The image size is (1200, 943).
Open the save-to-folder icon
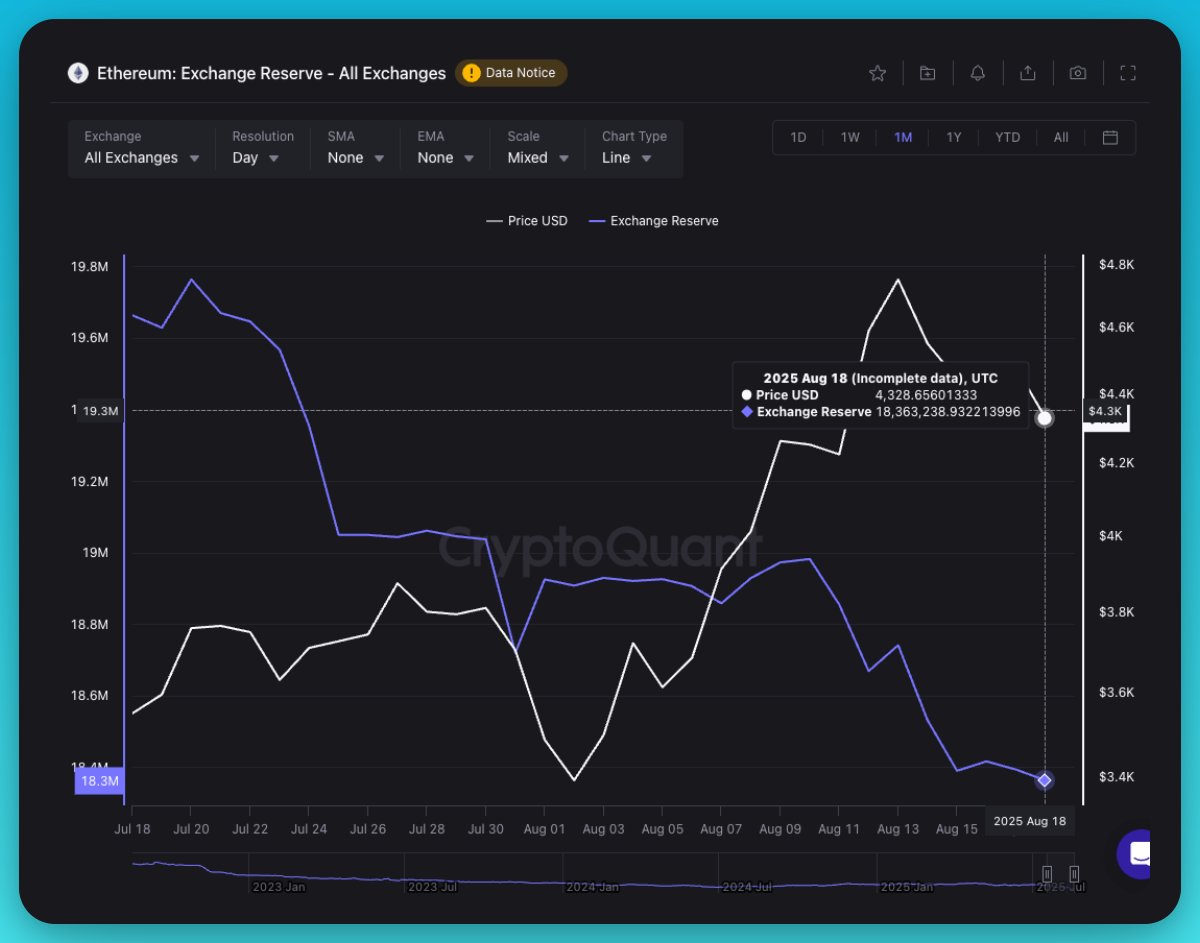click(x=927, y=72)
